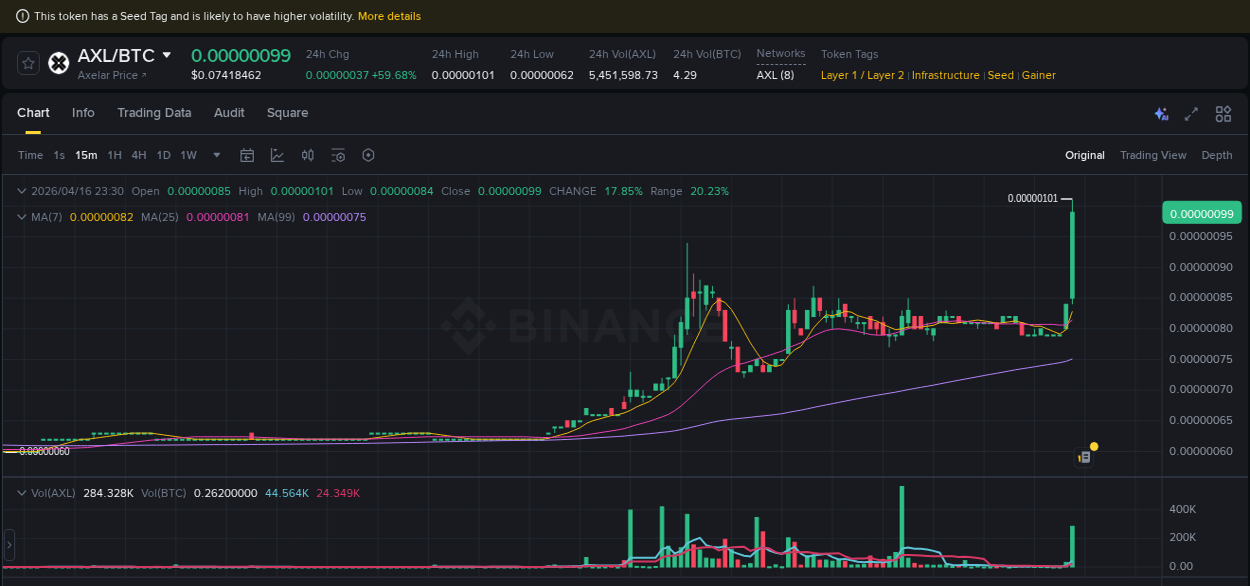This screenshot has width=1250, height=586.
Task: Click the 24h High value 0.00000101
Action: (x=463, y=75)
